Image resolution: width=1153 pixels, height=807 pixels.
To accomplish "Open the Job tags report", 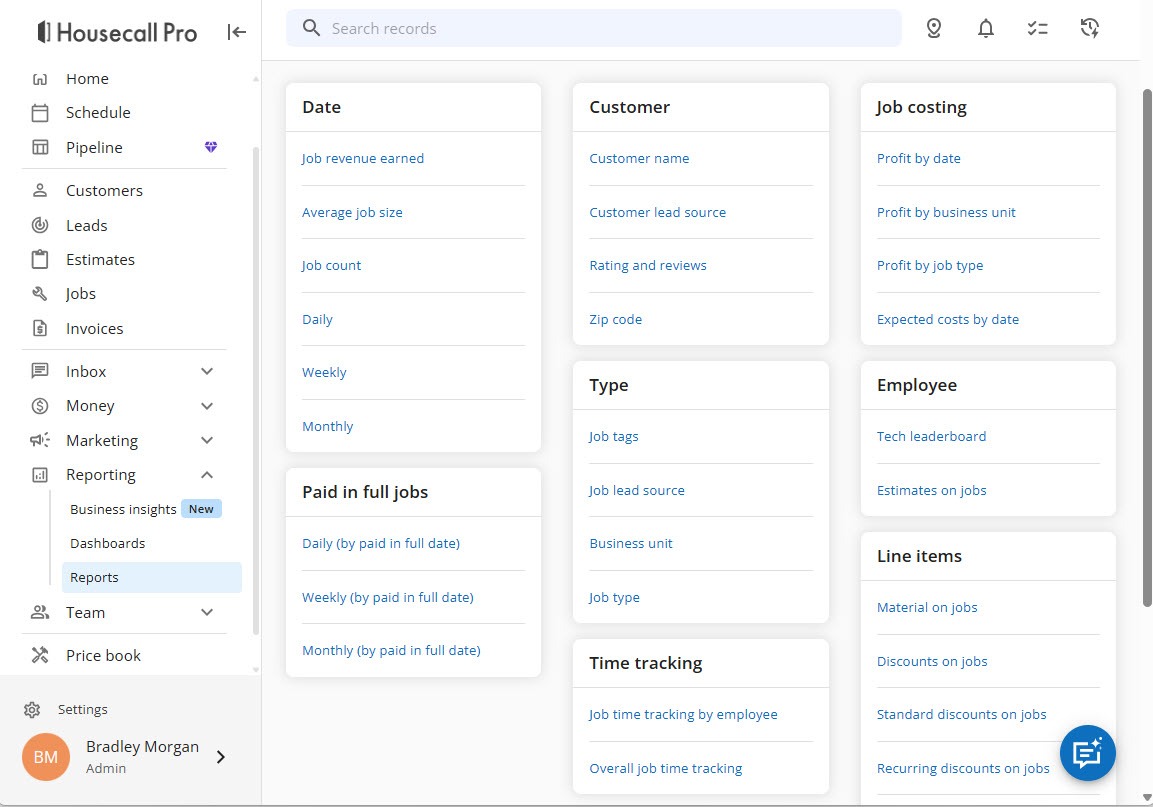I will coord(613,436).
